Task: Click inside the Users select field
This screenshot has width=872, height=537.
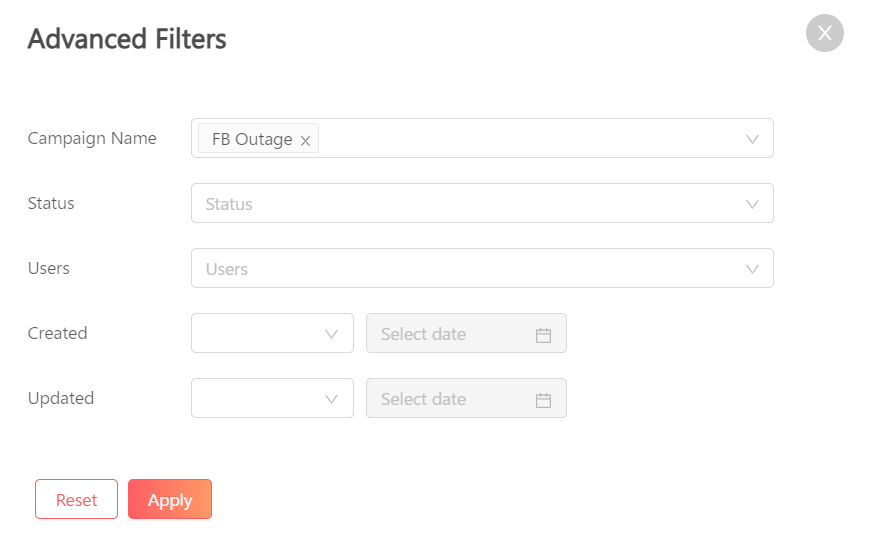Action: [482, 268]
